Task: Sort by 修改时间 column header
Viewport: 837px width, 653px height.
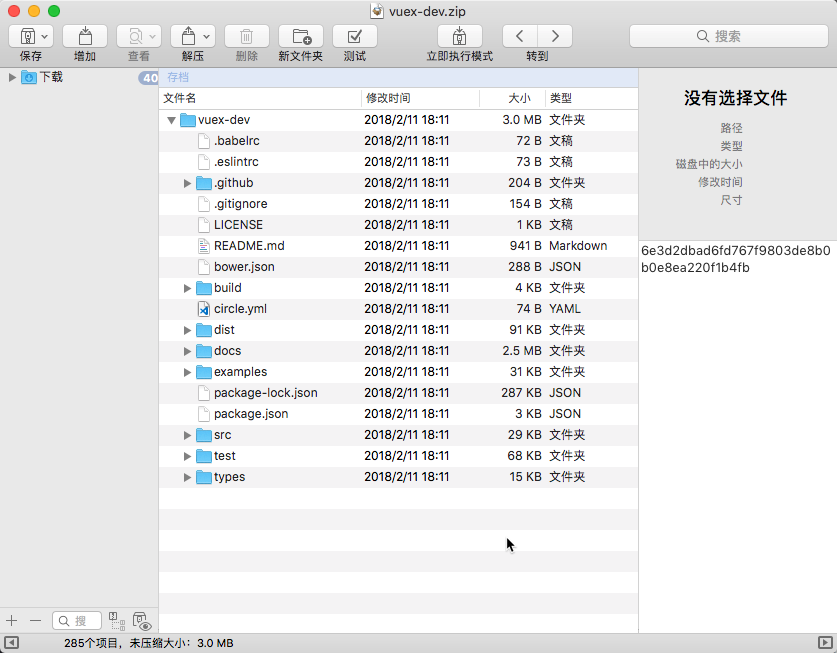Action: (x=420, y=98)
